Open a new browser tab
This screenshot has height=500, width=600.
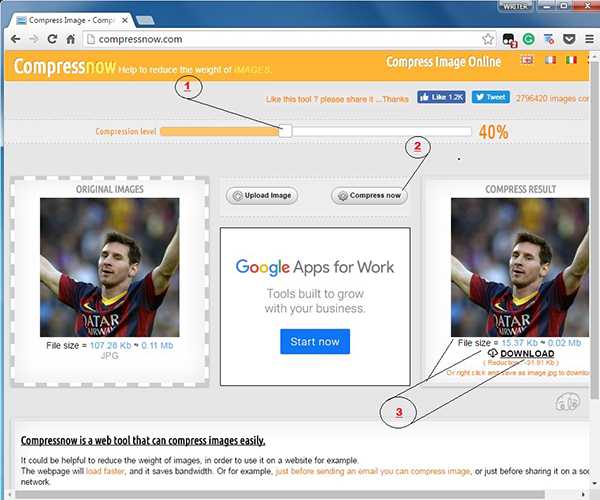tap(145, 20)
